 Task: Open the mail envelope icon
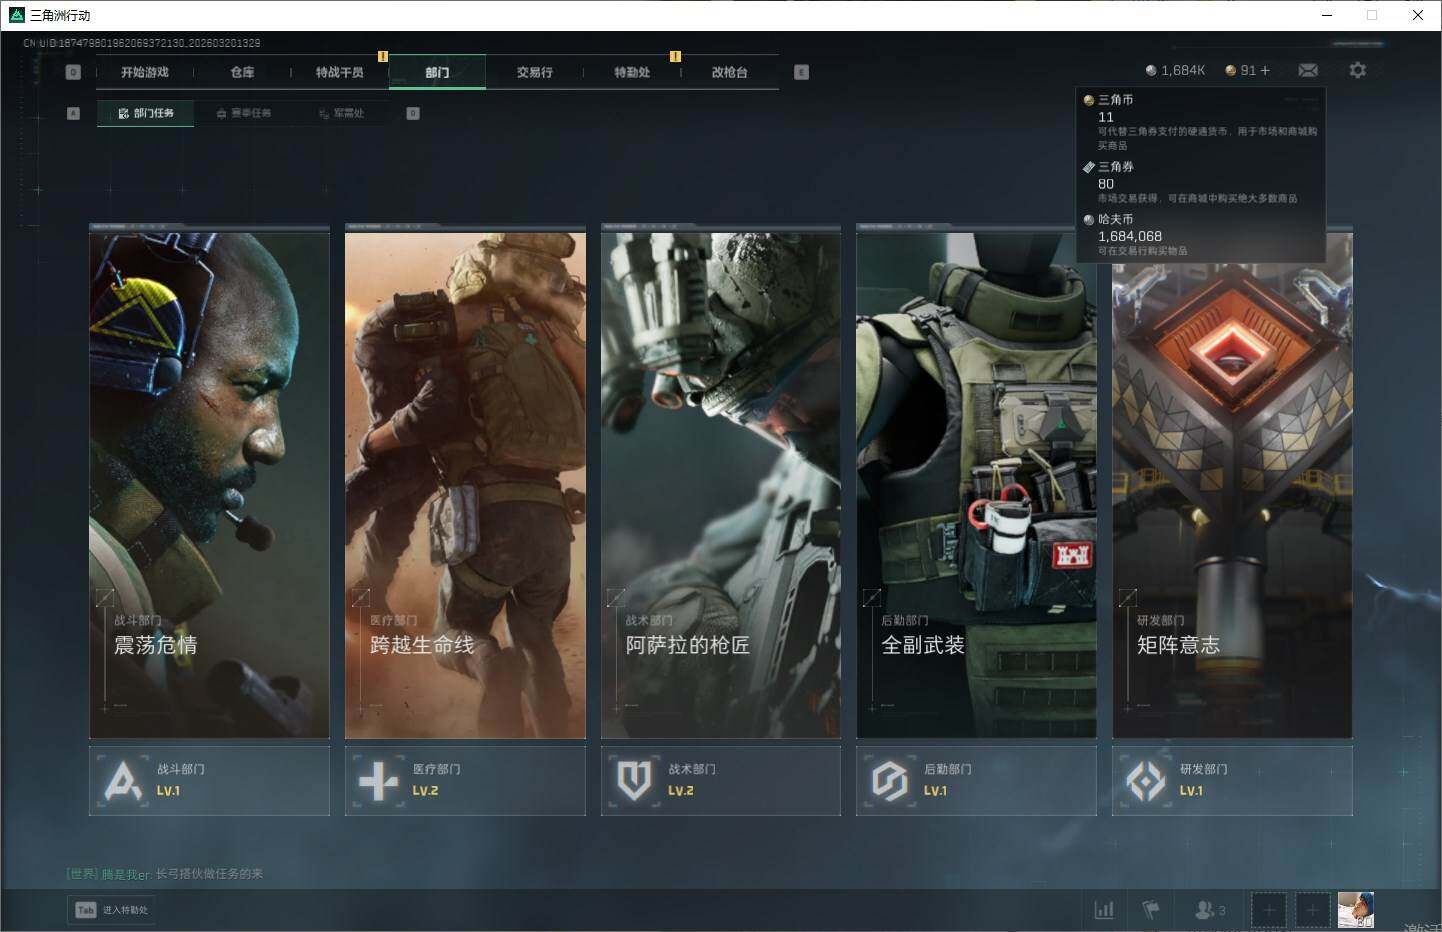(x=1308, y=70)
